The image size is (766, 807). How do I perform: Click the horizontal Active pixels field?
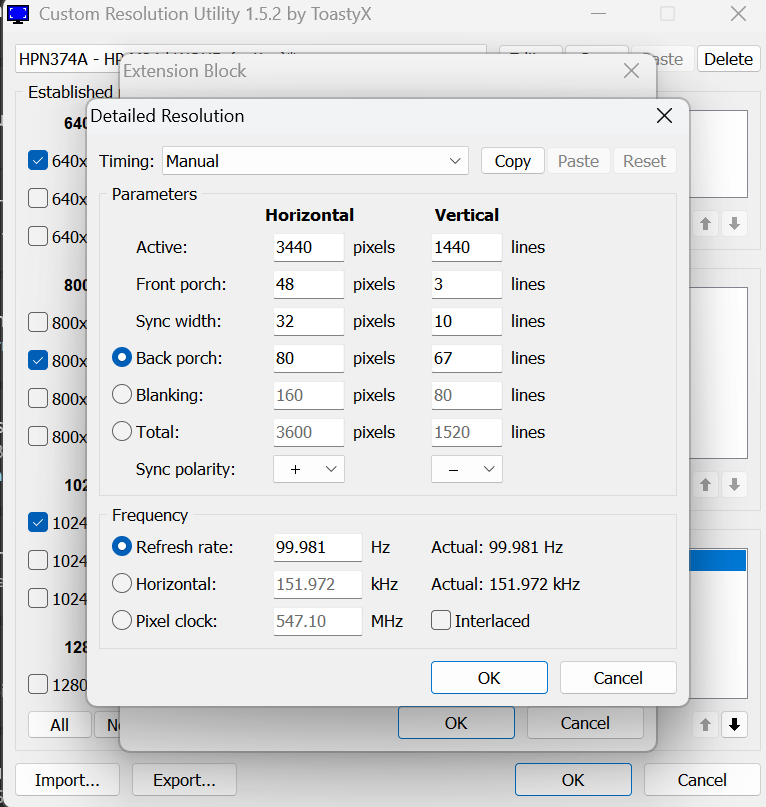(x=308, y=247)
